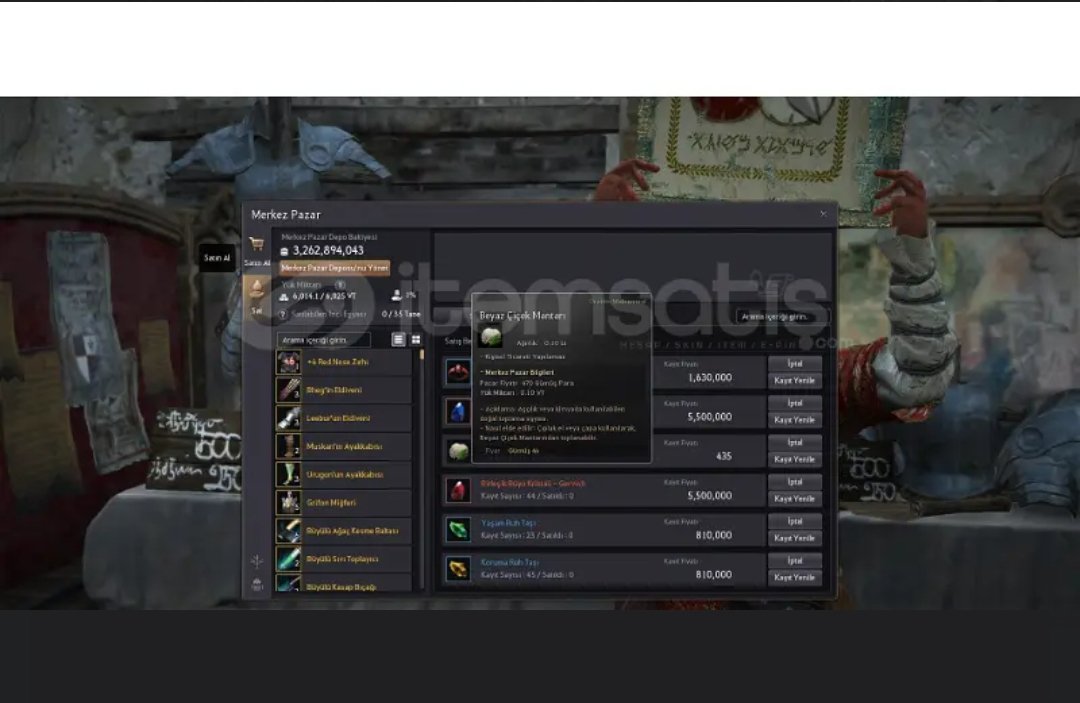Select Leebur'un Eldiveni item icon

point(289,418)
